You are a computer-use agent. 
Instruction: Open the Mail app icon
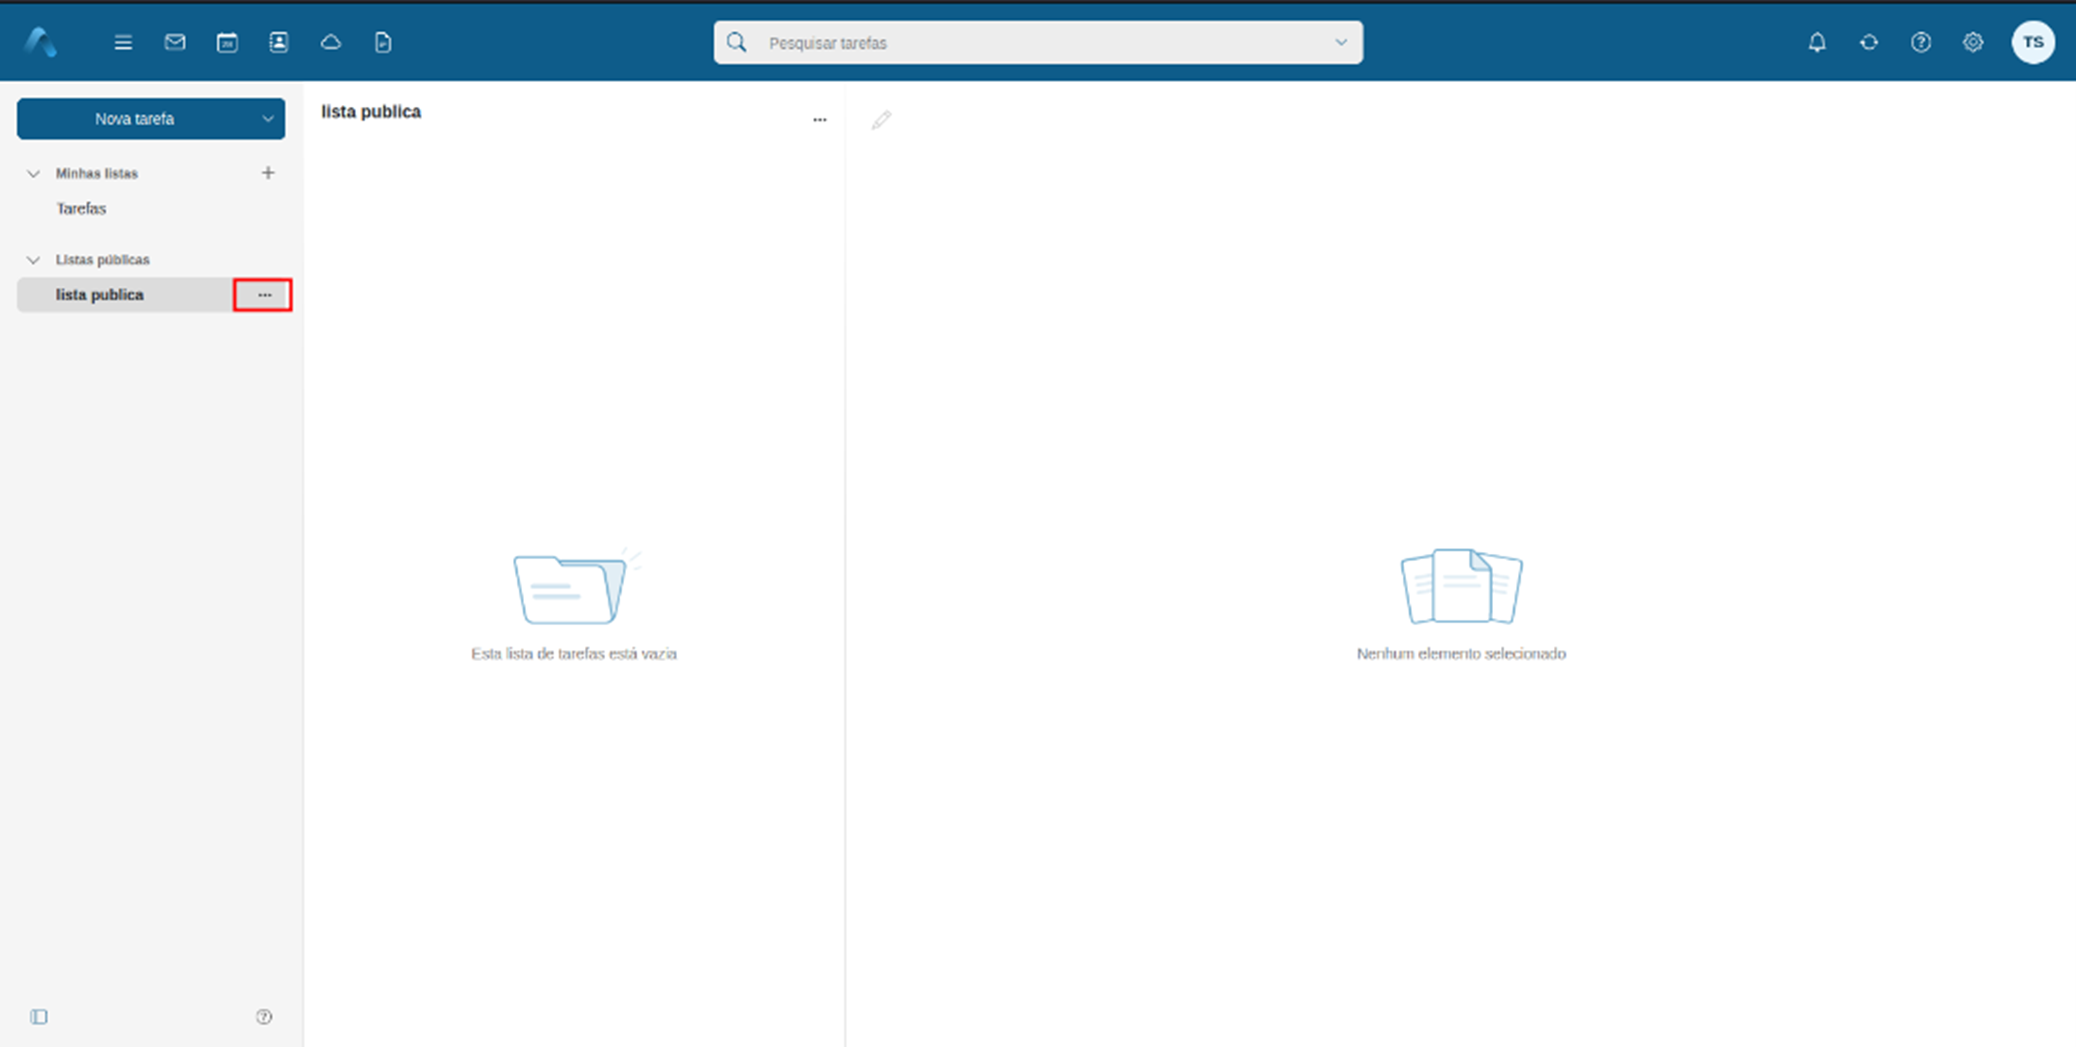[175, 42]
